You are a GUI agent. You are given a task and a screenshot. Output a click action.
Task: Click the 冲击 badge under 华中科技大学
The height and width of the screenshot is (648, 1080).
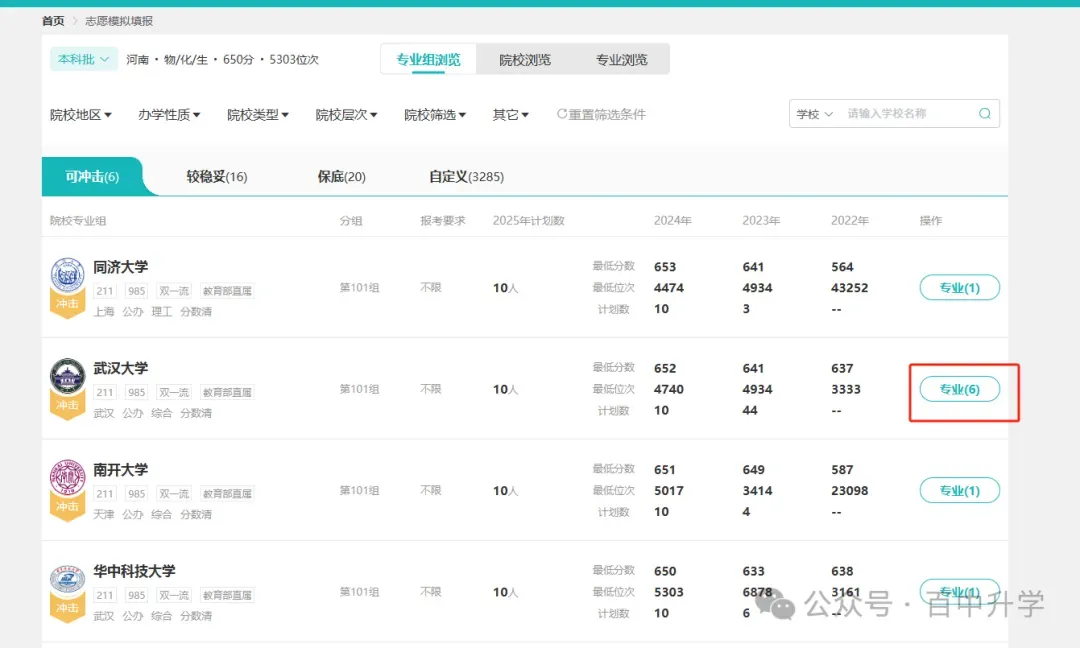click(x=68, y=607)
